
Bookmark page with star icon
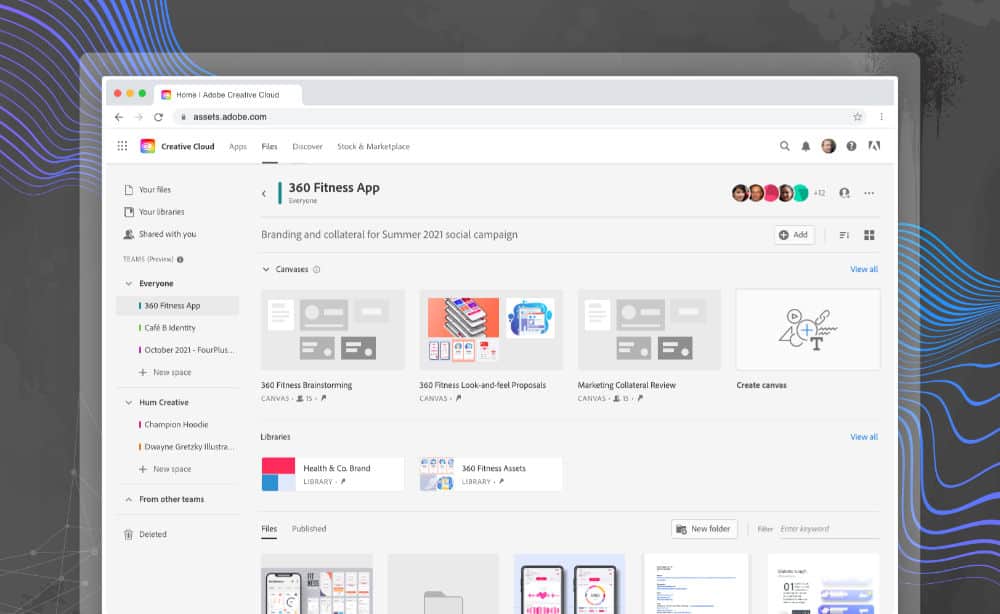pyautogui.click(x=857, y=117)
